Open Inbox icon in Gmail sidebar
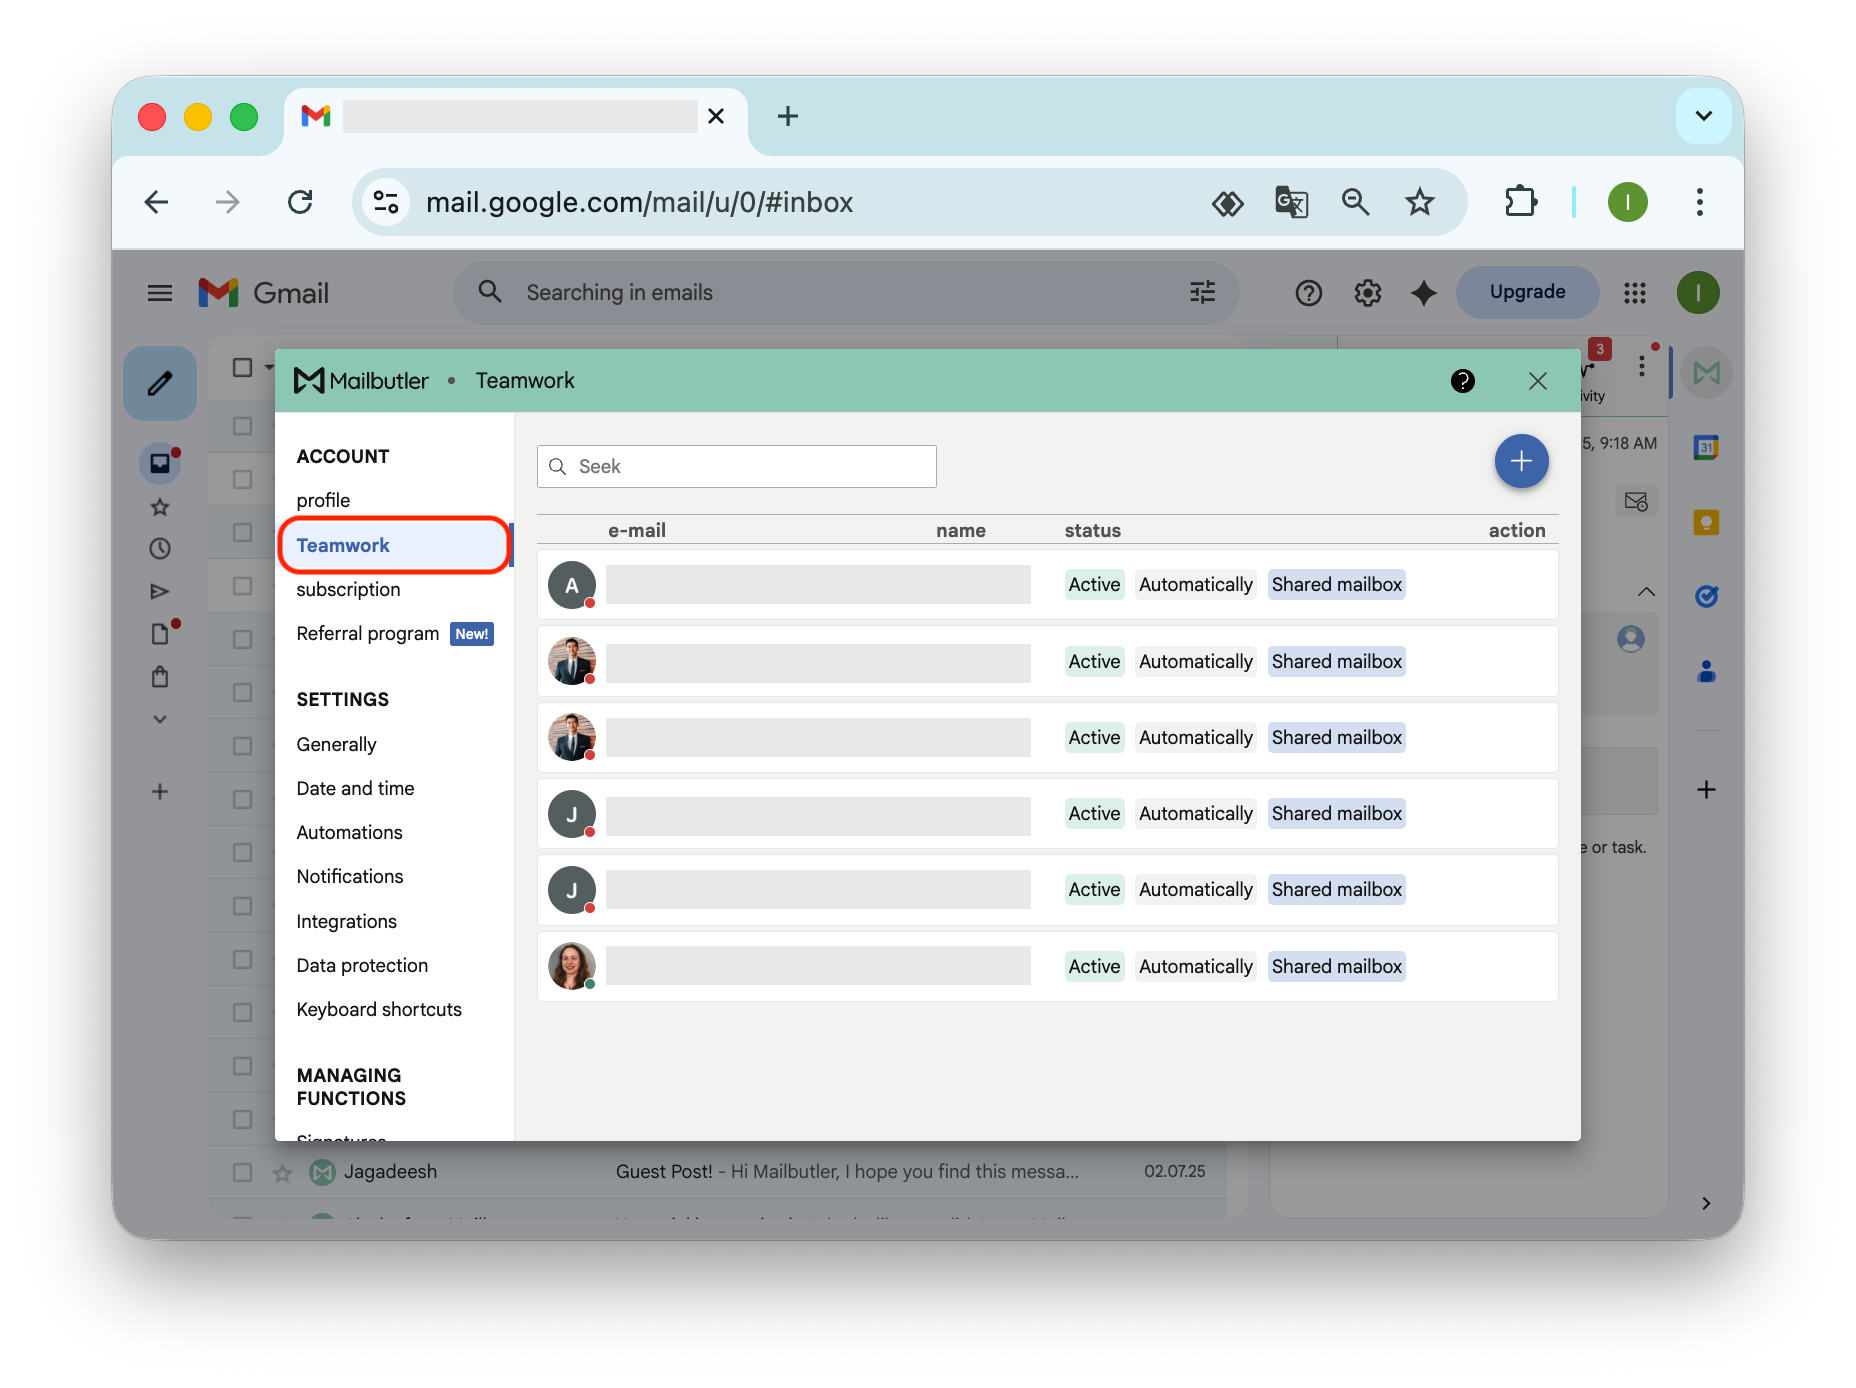This screenshot has height=1388, width=1856. point(160,463)
